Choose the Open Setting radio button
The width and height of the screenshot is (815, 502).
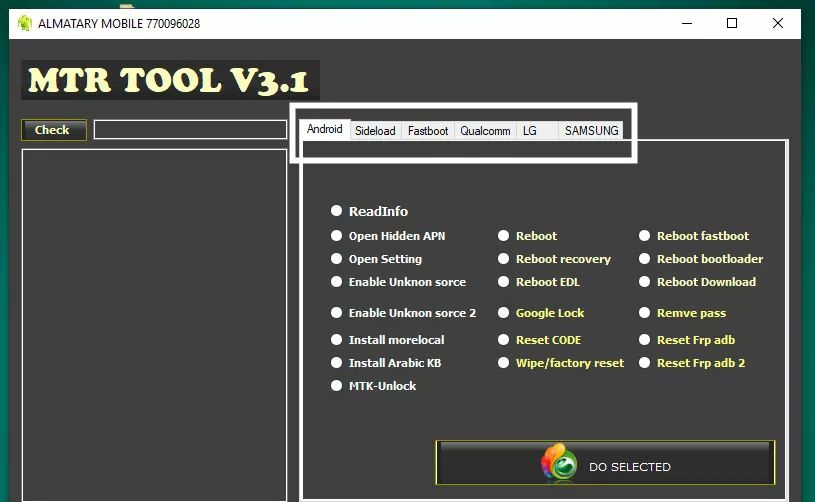(x=336, y=258)
